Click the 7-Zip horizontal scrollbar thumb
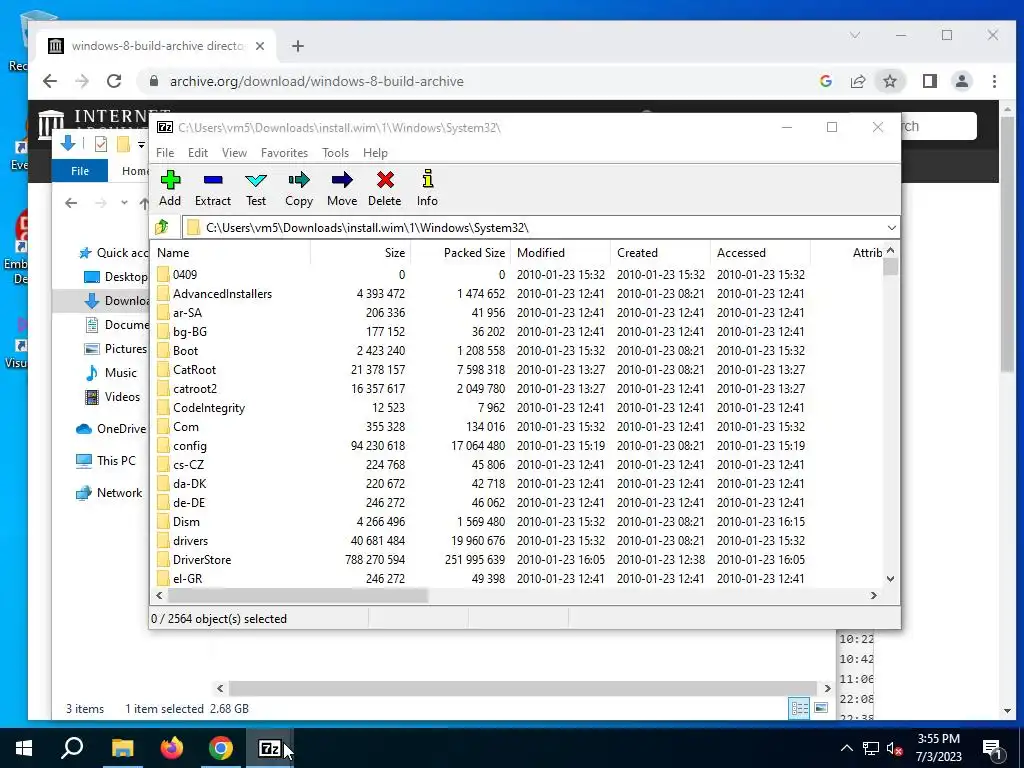 pyautogui.click(x=298, y=595)
